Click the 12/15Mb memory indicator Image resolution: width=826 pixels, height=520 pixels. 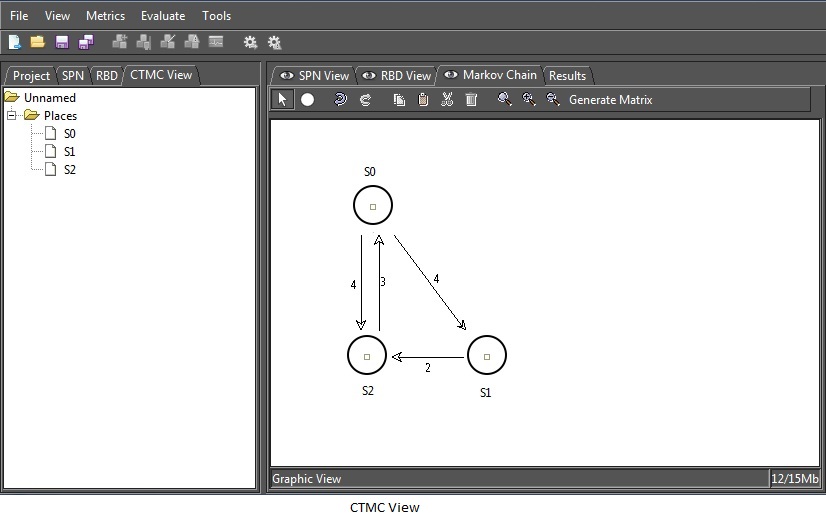795,479
